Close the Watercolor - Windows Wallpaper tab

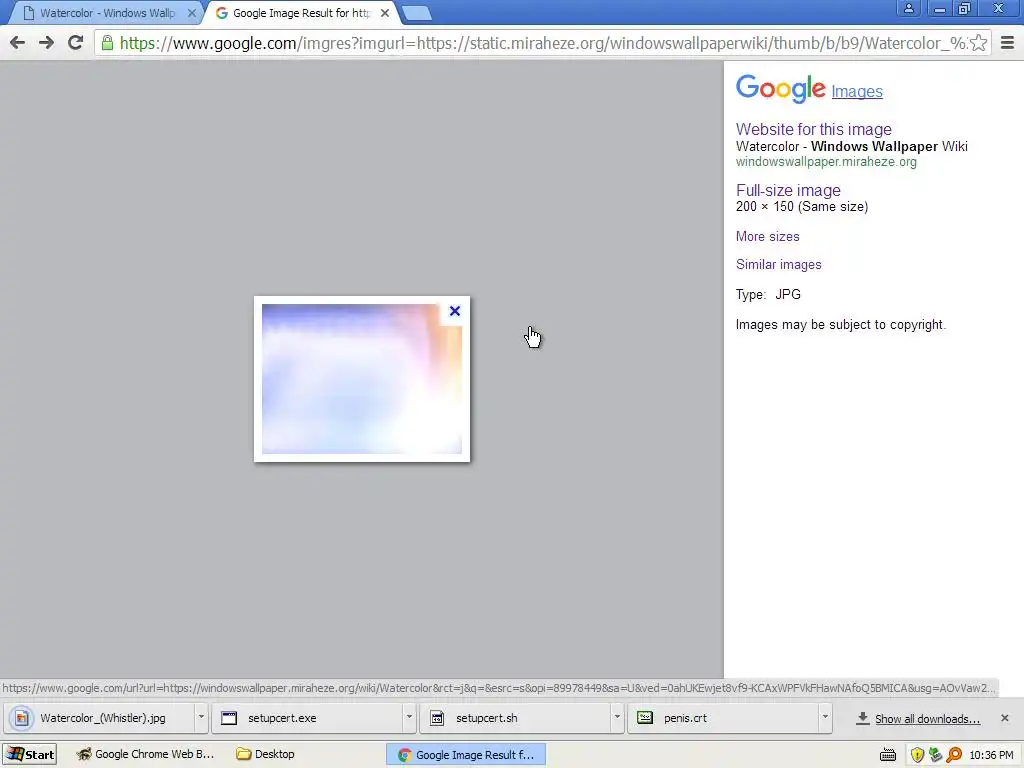pyautogui.click(x=191, y=13)
